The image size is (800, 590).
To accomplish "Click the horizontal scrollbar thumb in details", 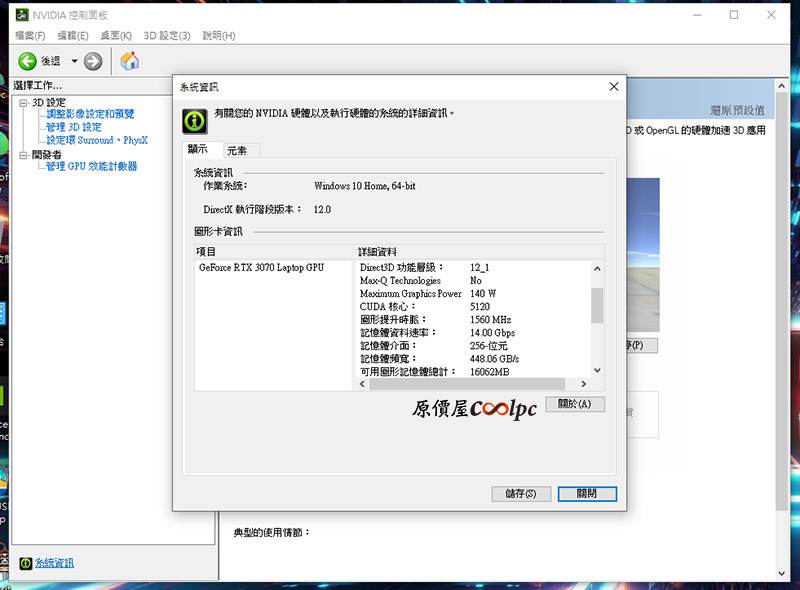I will (467, 384).
